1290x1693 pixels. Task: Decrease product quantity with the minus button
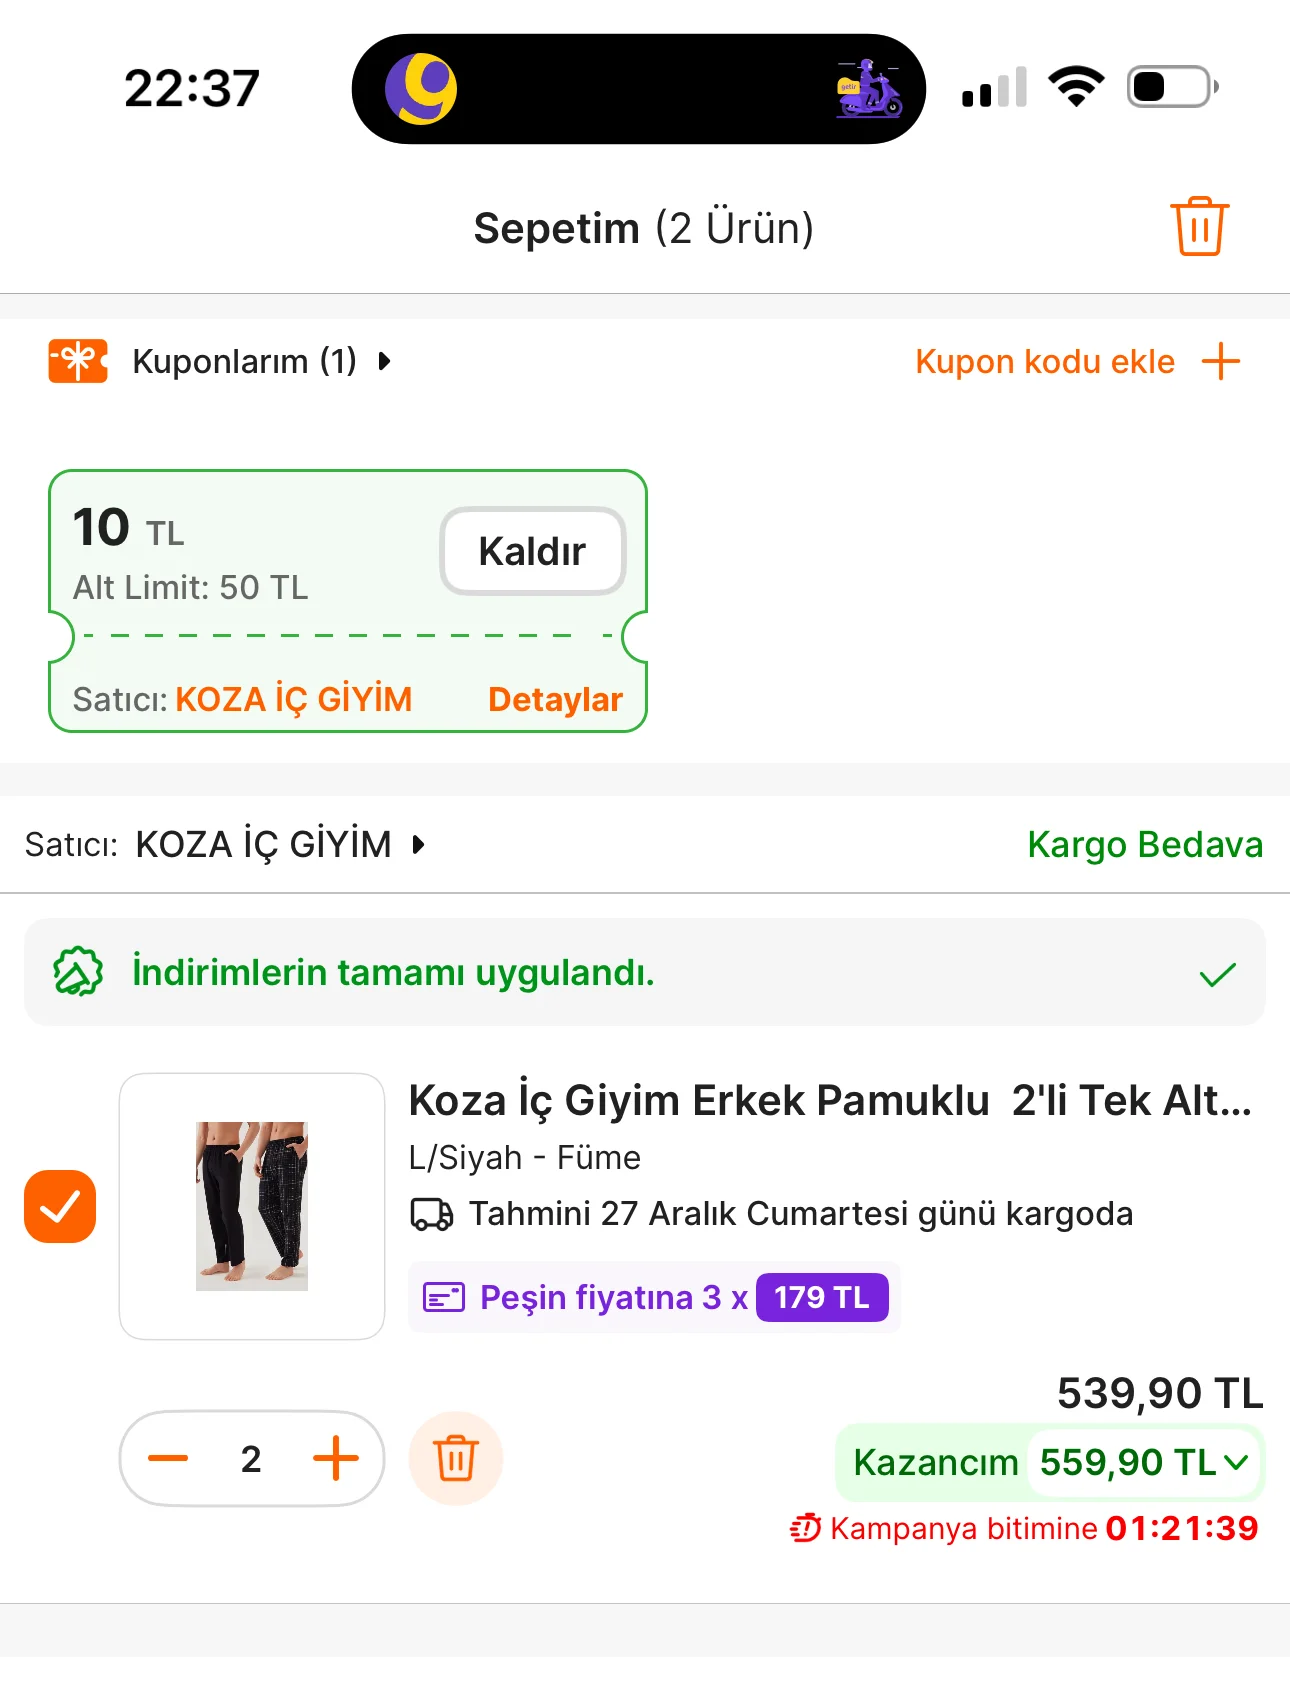(168, 1458)
